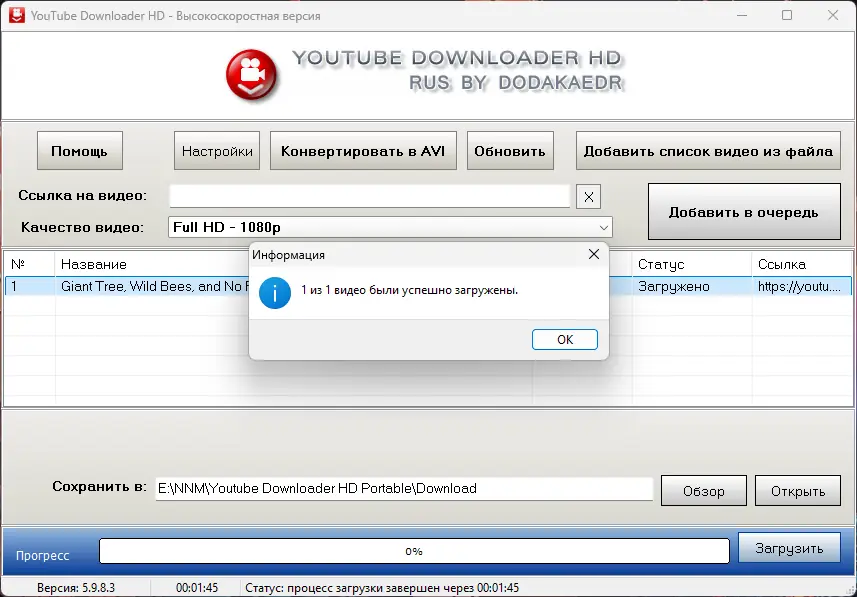Open the Настройки window
Viewport: 857px width, 597px height.
coord(216,150)
